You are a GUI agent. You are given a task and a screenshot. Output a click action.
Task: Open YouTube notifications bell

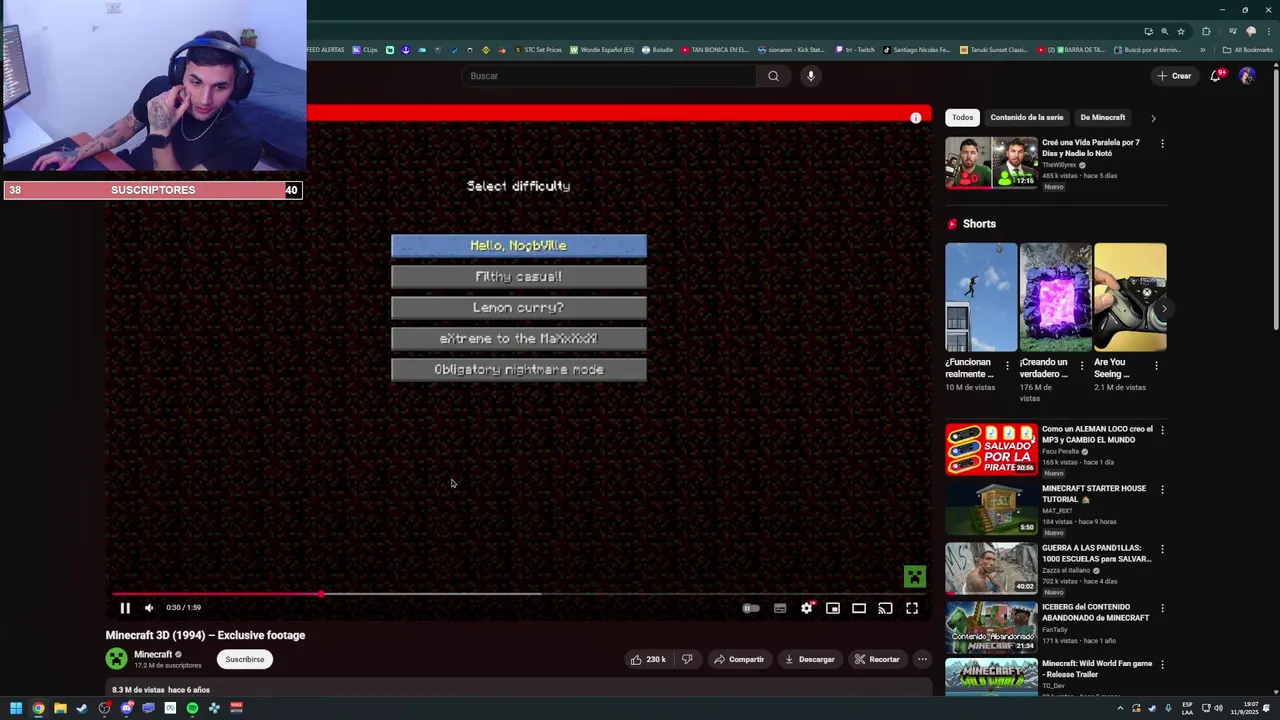[1216, 76]
